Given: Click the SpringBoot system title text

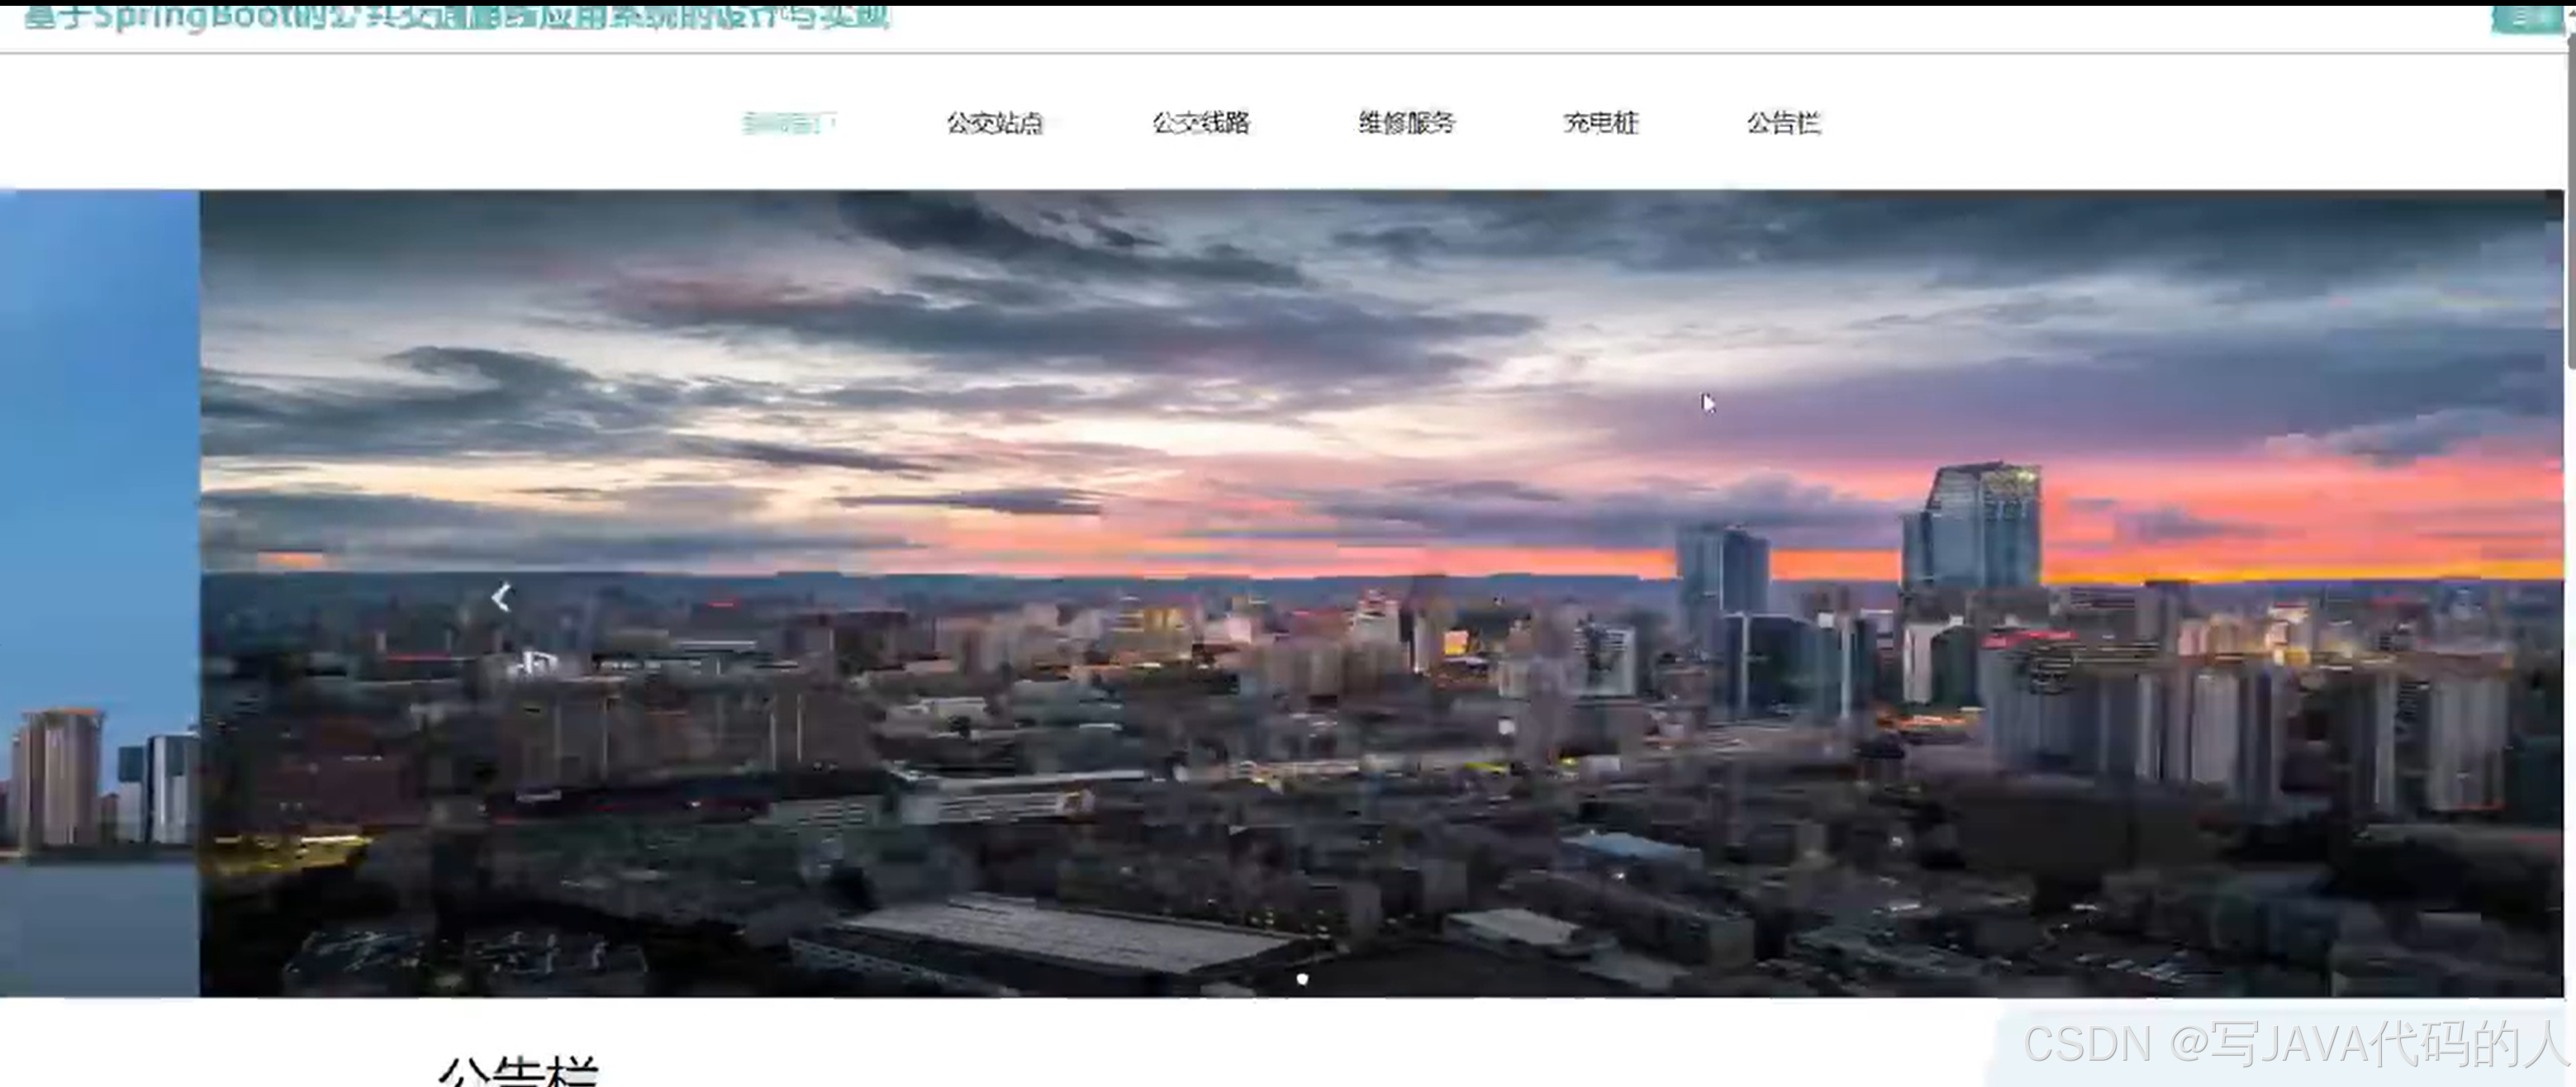Looking at the screenshot, I should tap(456, 17).
